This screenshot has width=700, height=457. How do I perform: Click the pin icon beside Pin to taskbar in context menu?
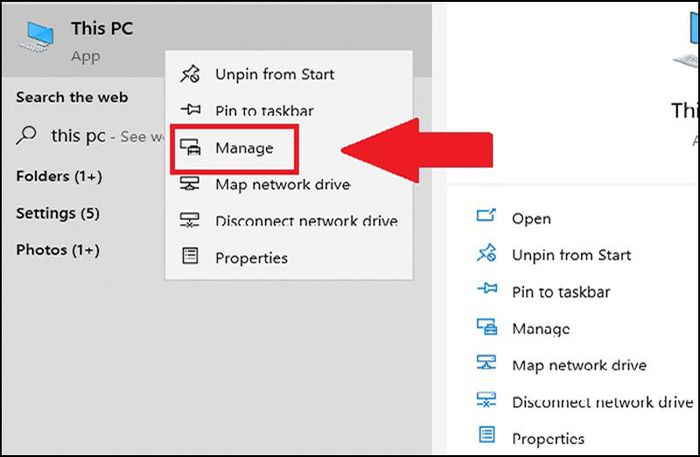coord(191,109)
